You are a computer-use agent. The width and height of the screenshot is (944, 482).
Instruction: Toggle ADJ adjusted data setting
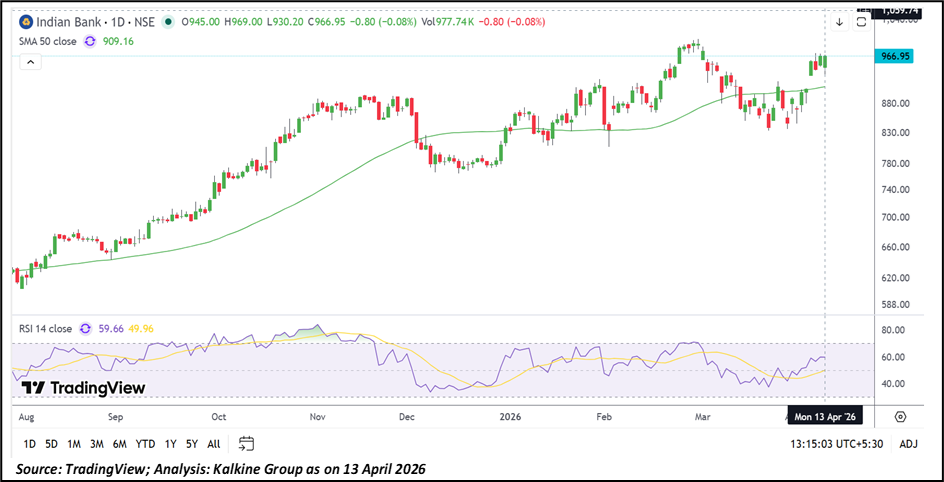908,443
